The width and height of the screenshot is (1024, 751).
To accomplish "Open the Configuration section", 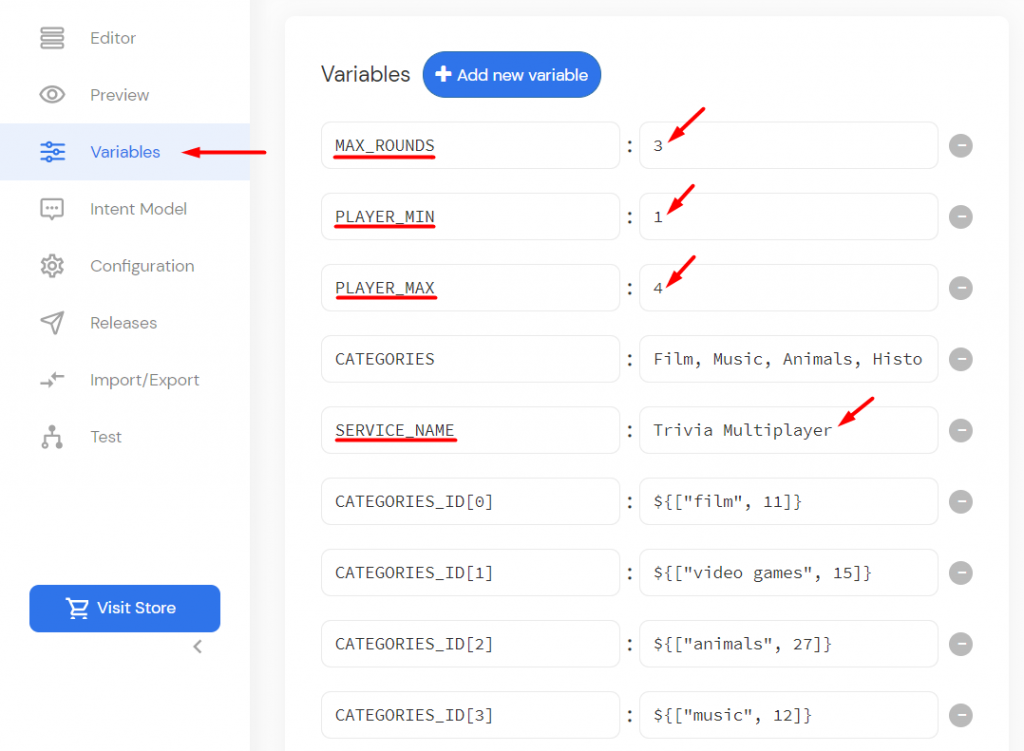I will pyautogui.click(x=142, y=265).
